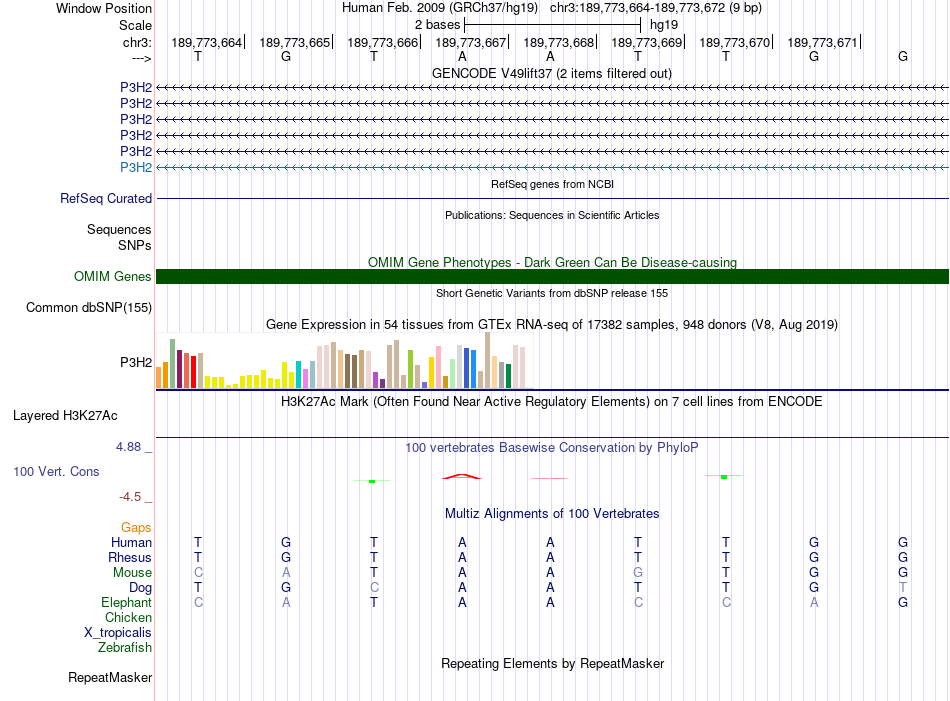Viewport: 950px width, 701px height.
Task: Click the GENCODE V49lift37 track title
Action: pos(552,74)
